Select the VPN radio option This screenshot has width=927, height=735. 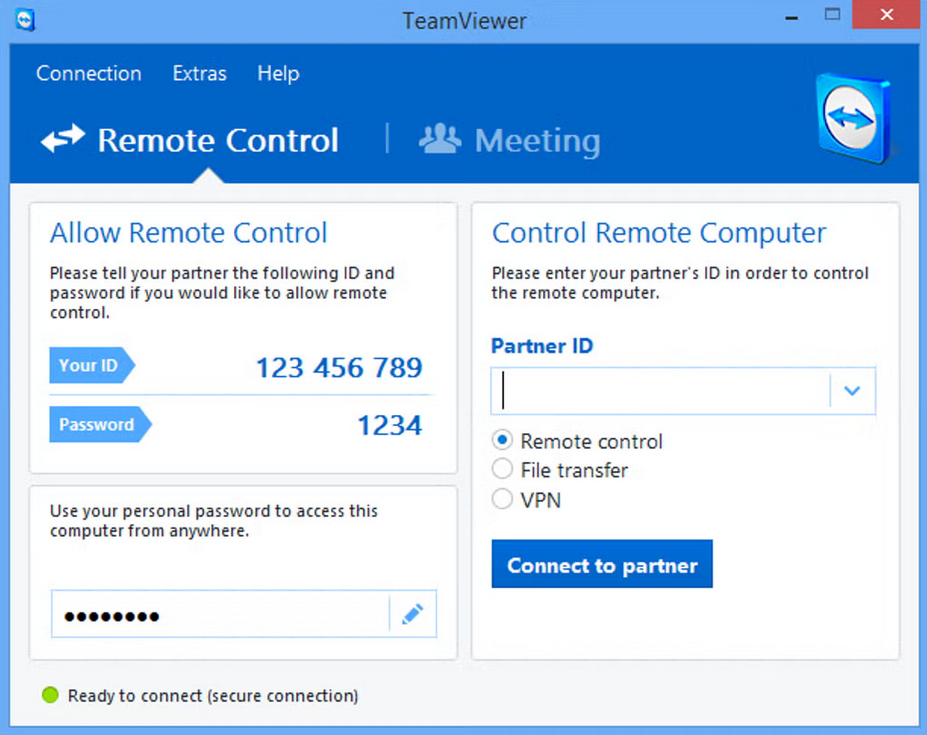tap(502, 498)
